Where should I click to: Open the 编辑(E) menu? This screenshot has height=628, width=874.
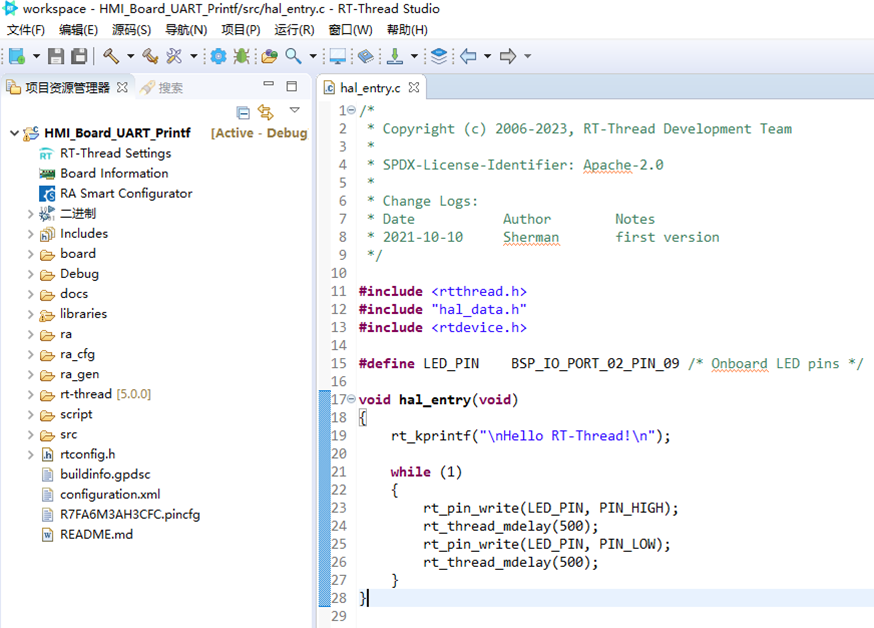[78, 30]
